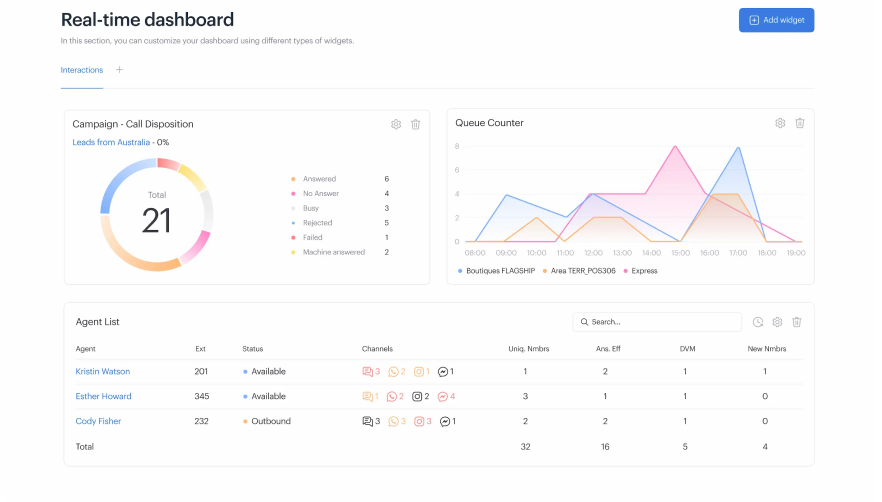
Task: Click Esther Howard's Instagram channel icon
Action: click(x=419, y=397)
